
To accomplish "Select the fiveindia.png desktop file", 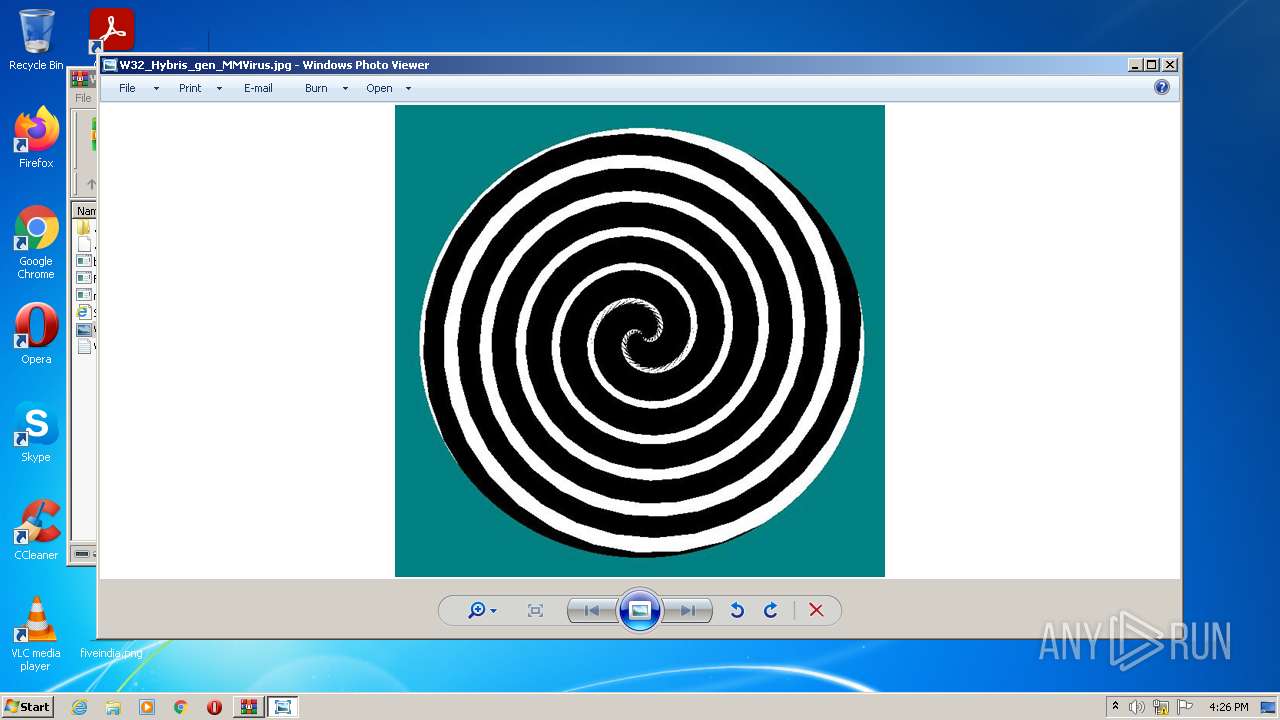I will (x=111, y=653).
